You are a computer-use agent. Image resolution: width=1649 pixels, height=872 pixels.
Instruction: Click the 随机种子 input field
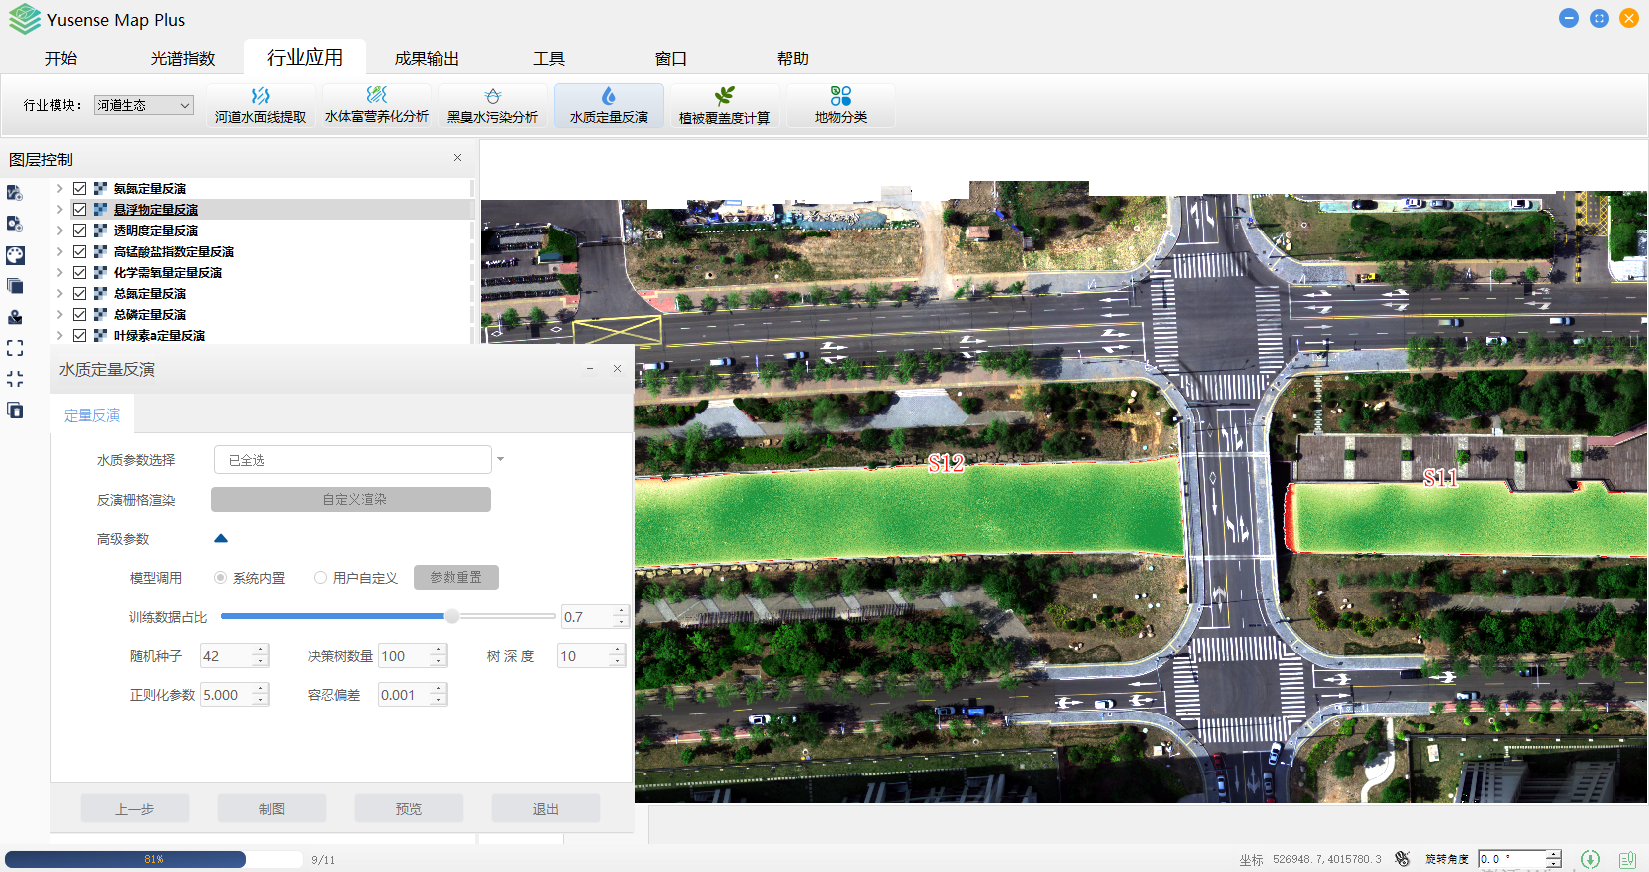226,656
